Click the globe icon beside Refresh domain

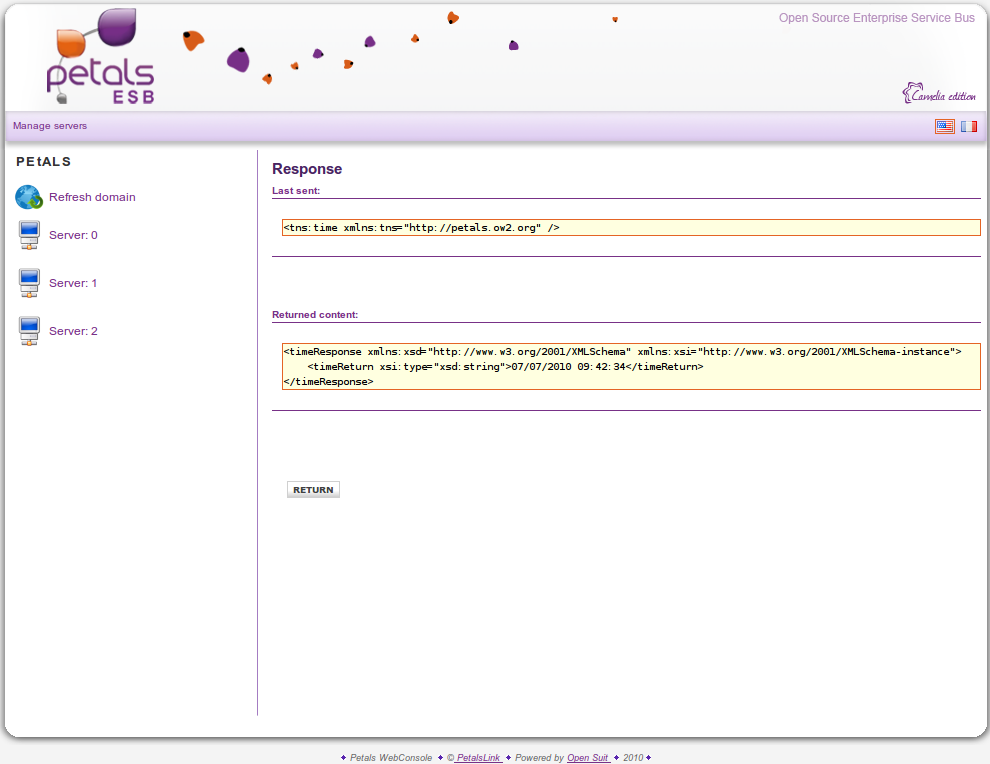(29, 197)
